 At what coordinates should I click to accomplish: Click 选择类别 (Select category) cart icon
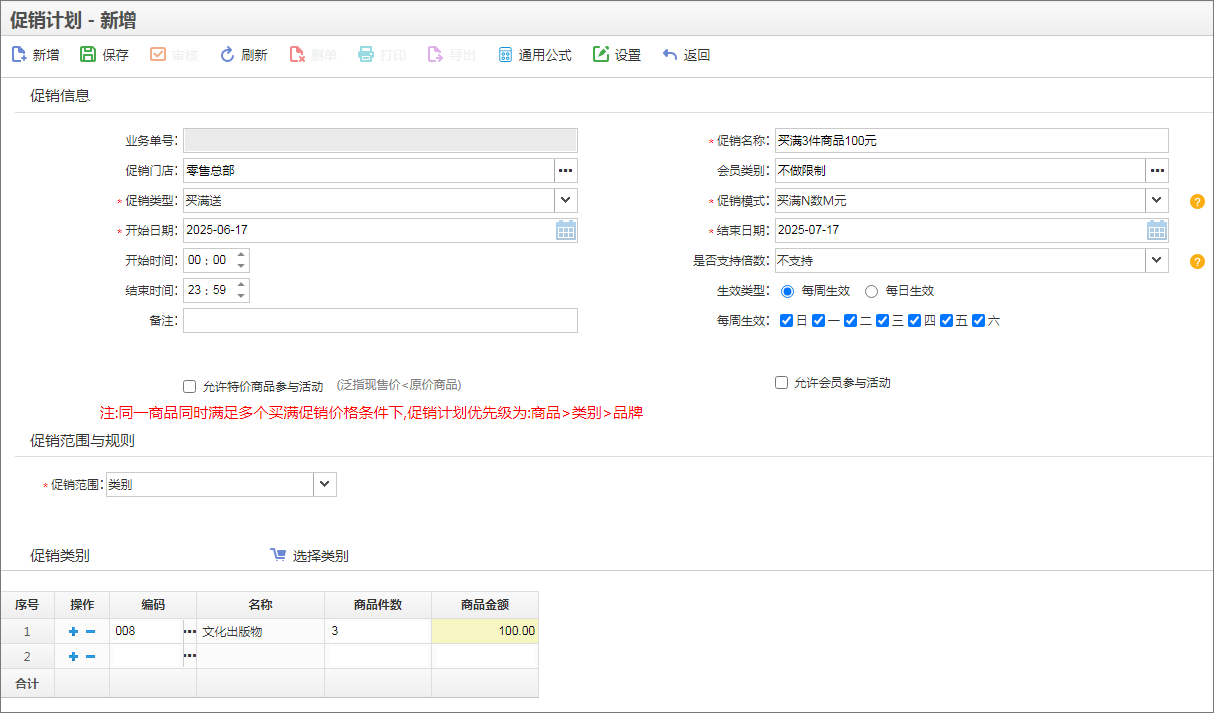(x=278, y=554)
